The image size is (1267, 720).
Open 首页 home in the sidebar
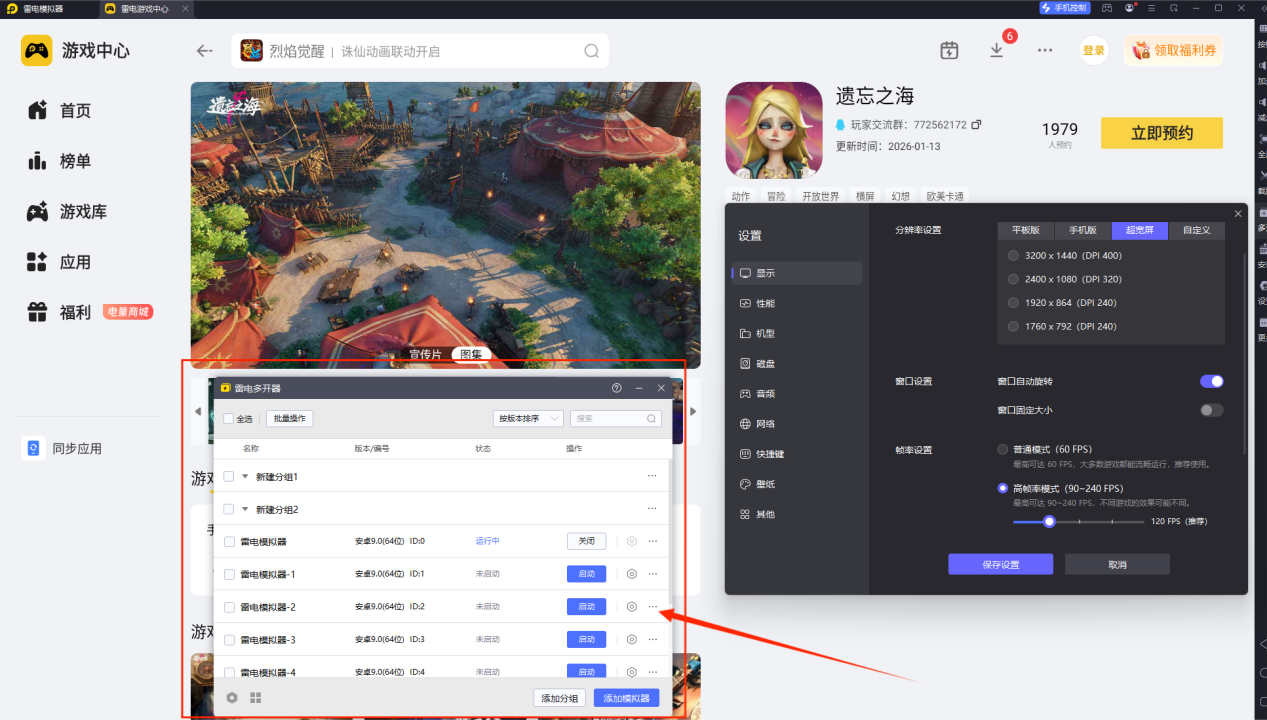pyautogui.click(x=60, y=111)
